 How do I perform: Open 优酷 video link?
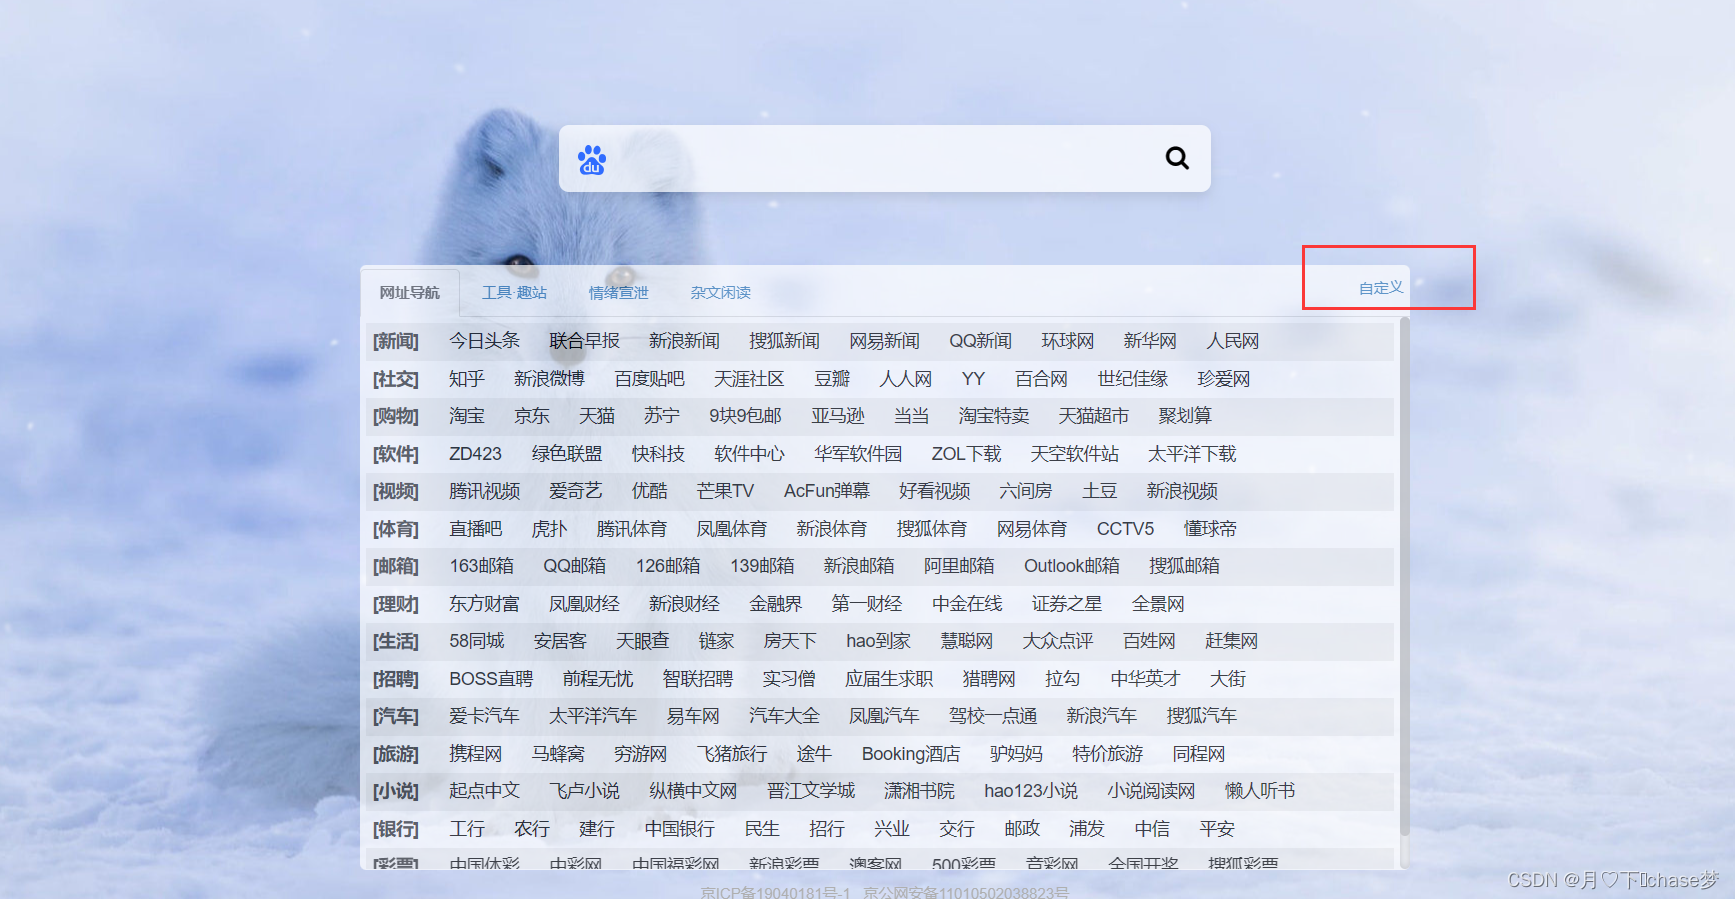click(x=649, y=491)
